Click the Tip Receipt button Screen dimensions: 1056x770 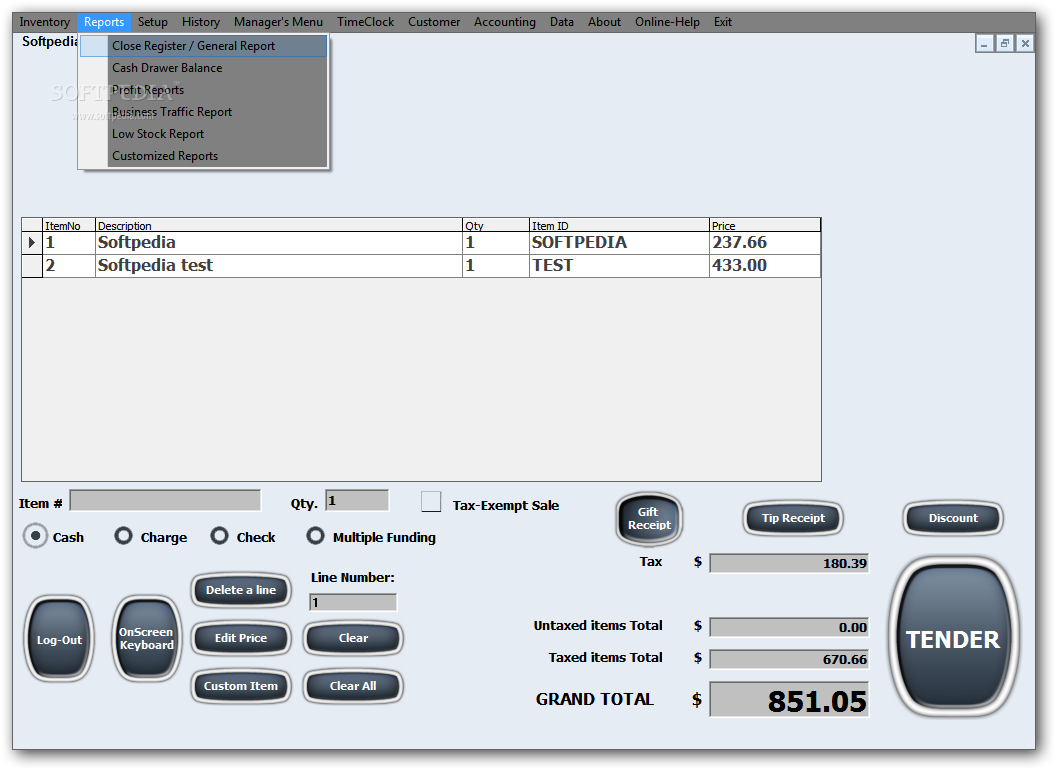(x=793, y=518)
